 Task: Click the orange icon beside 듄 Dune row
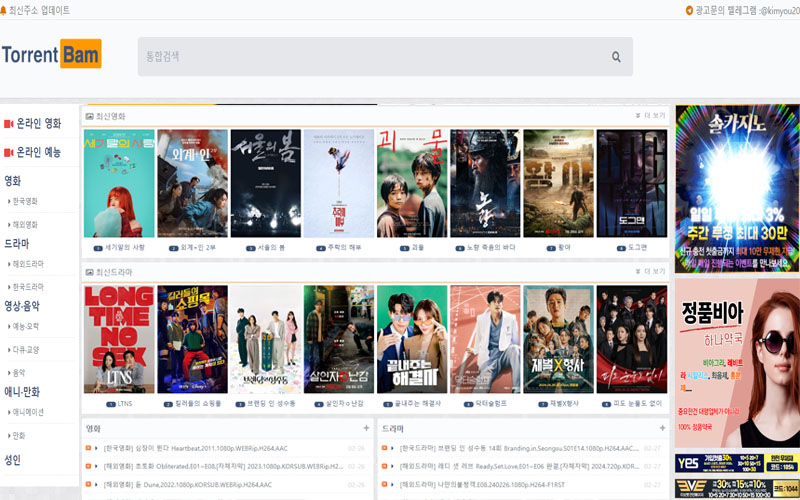tap(88, 484)
